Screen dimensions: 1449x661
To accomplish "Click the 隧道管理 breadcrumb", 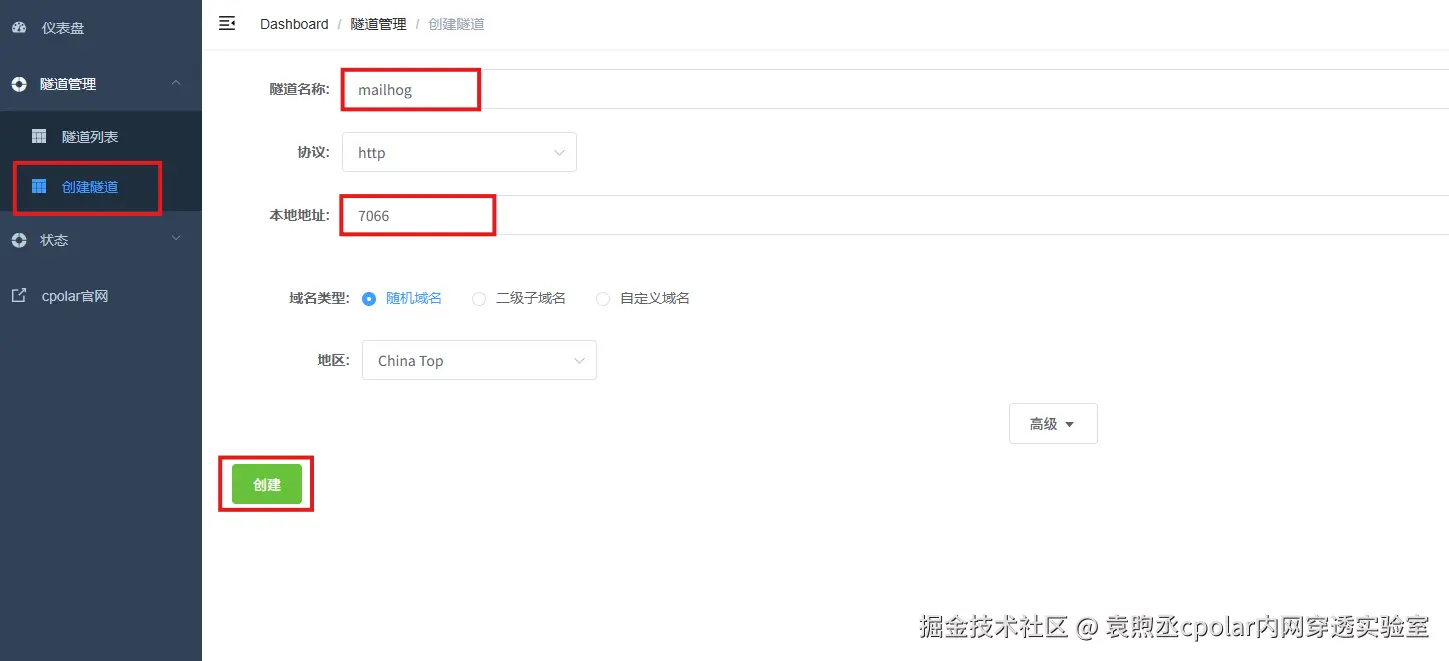I will (378, 24).
